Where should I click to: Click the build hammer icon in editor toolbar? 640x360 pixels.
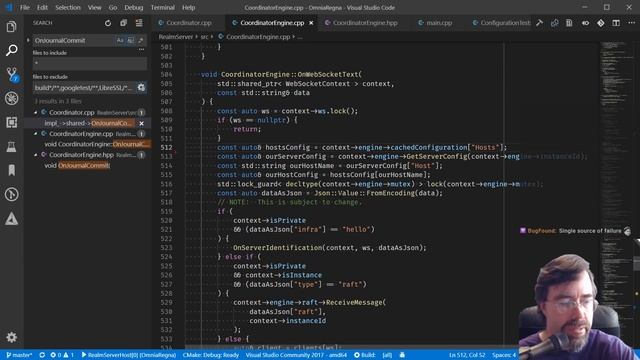click(540, 23)
